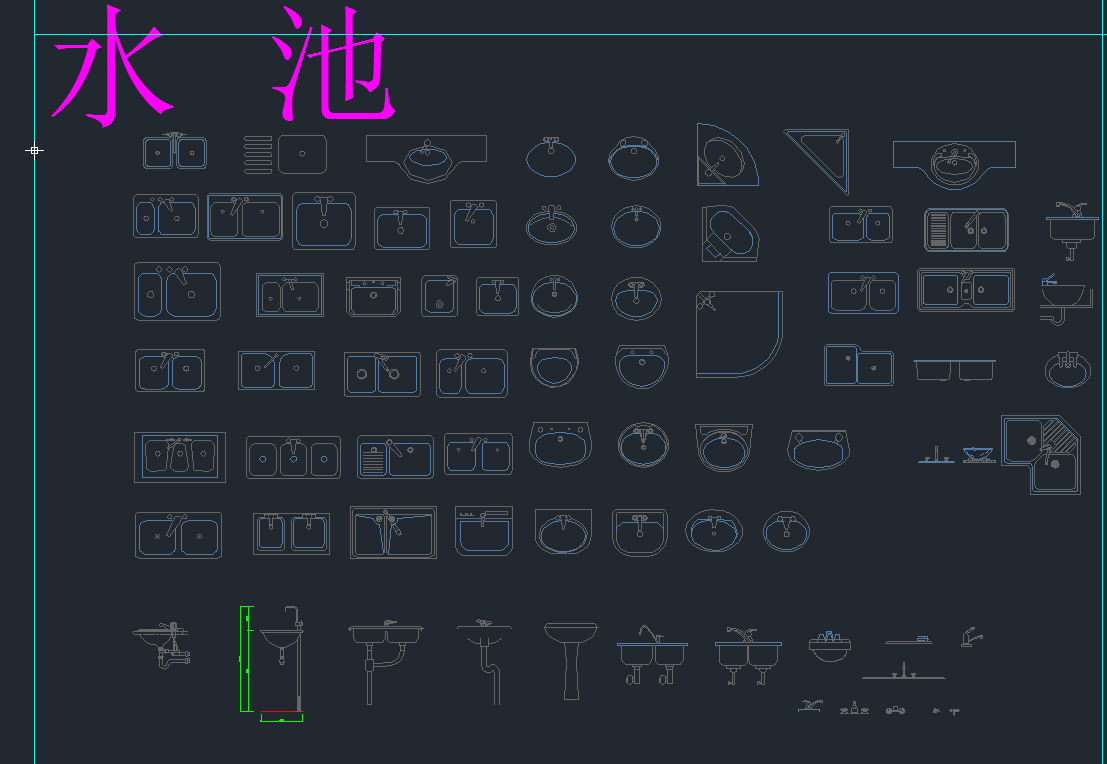The width and height of the screenshot is (1107, 764).
Task: Click the crosshair cursor marker on cyan border
Action: click(x=34, y=150)
